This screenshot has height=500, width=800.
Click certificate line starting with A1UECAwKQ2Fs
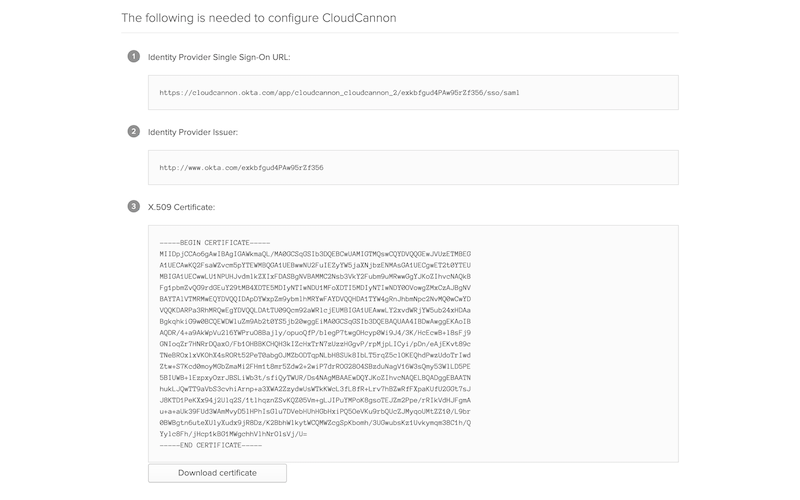click(x=315, y=265)
